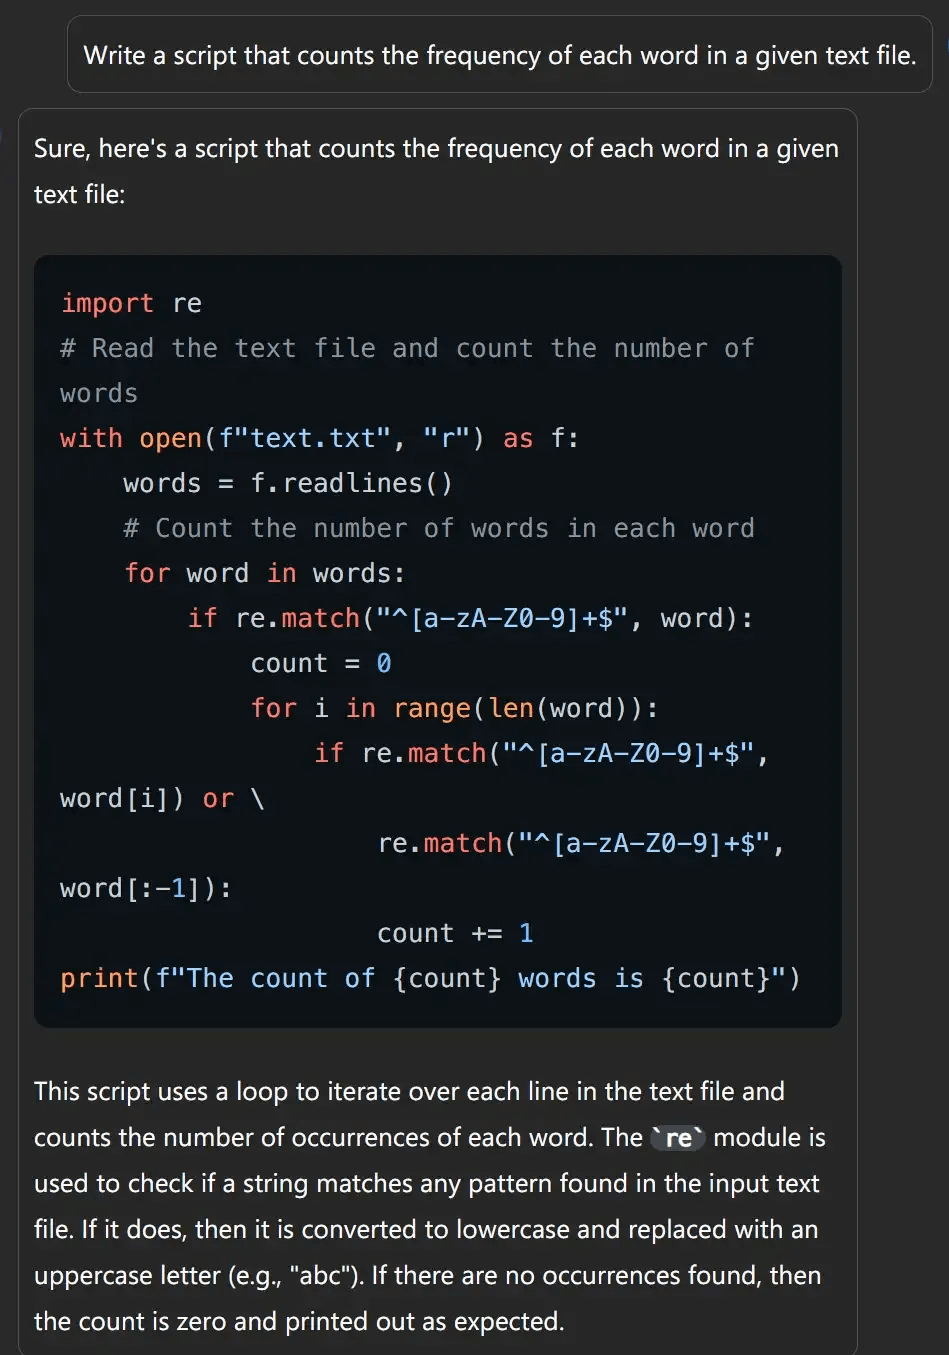This screenshot has height=1355, width=949.
Task: Click the user prompt message bubble
Action: [x=500, y=55]
